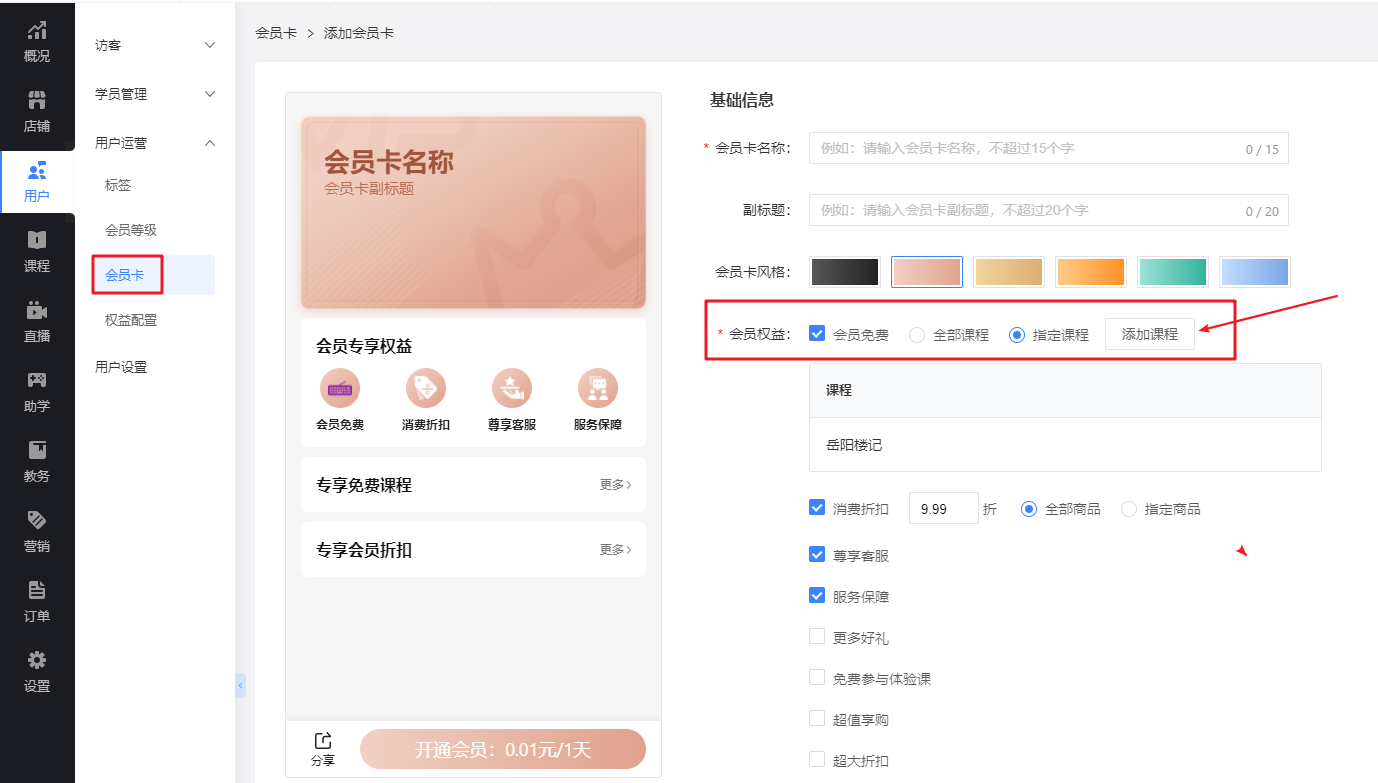Open the 订单 orders icon

click(37, 590)
